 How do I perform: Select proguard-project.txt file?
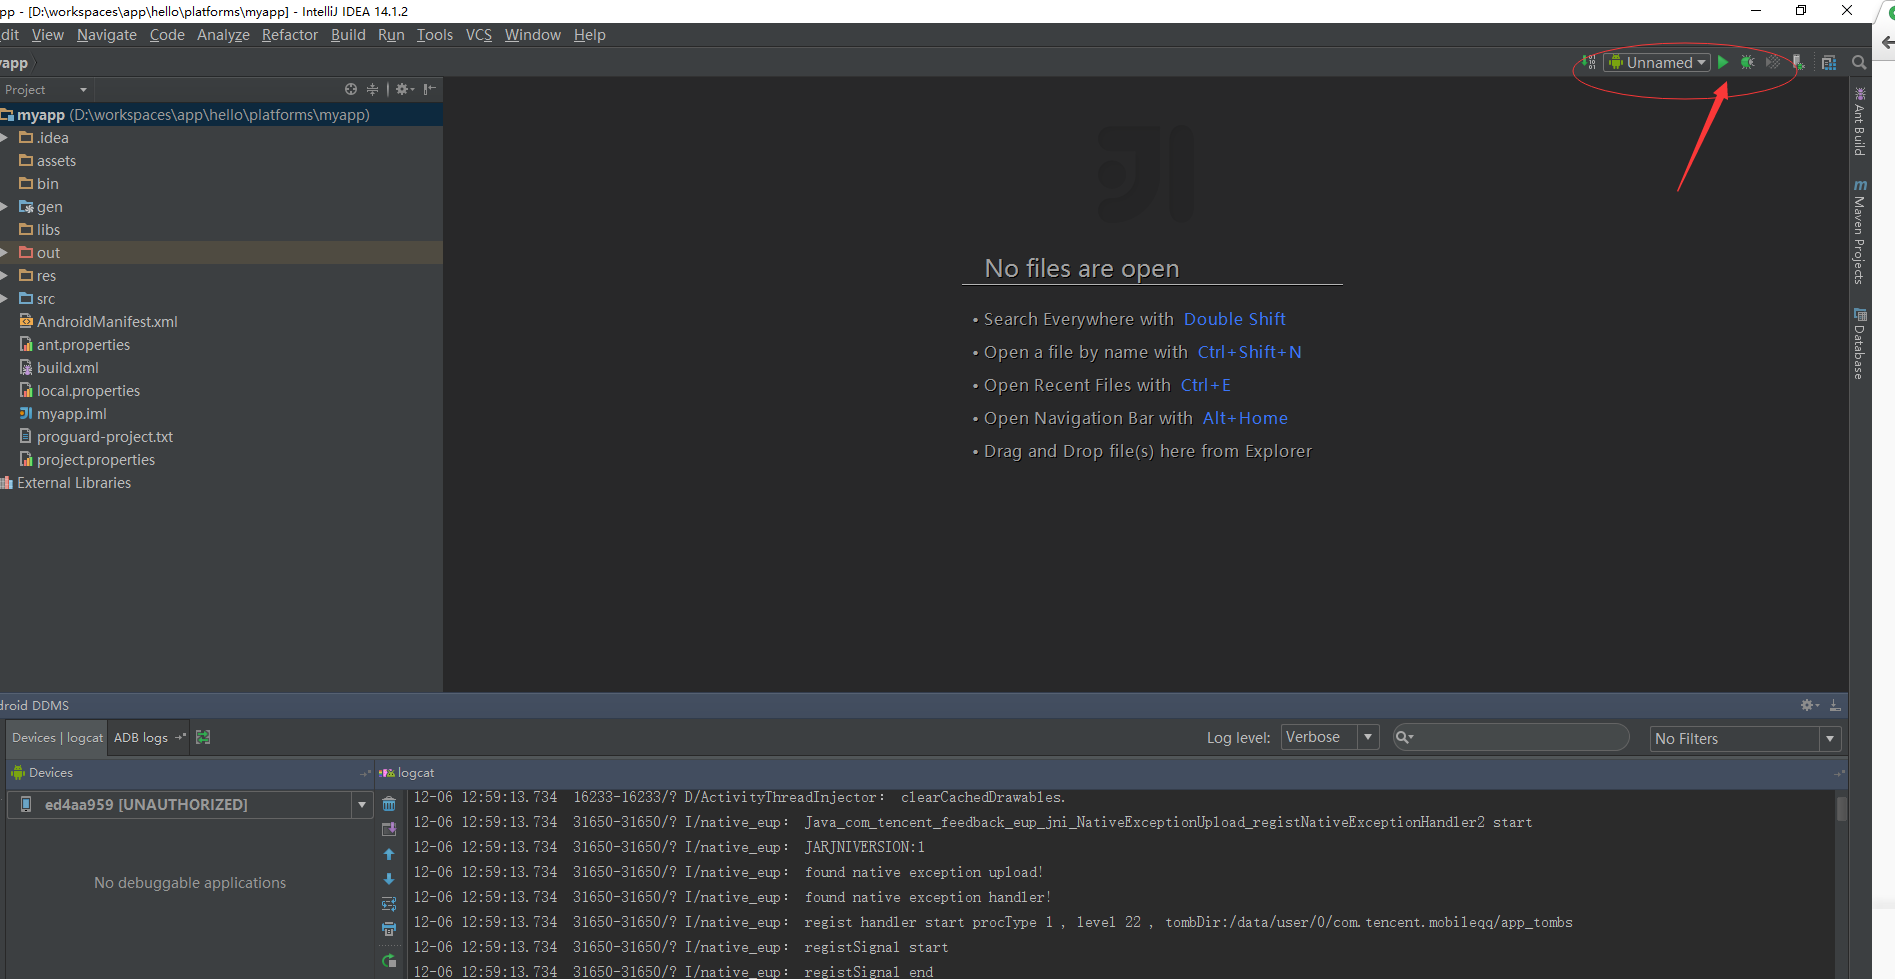(104, 437)
